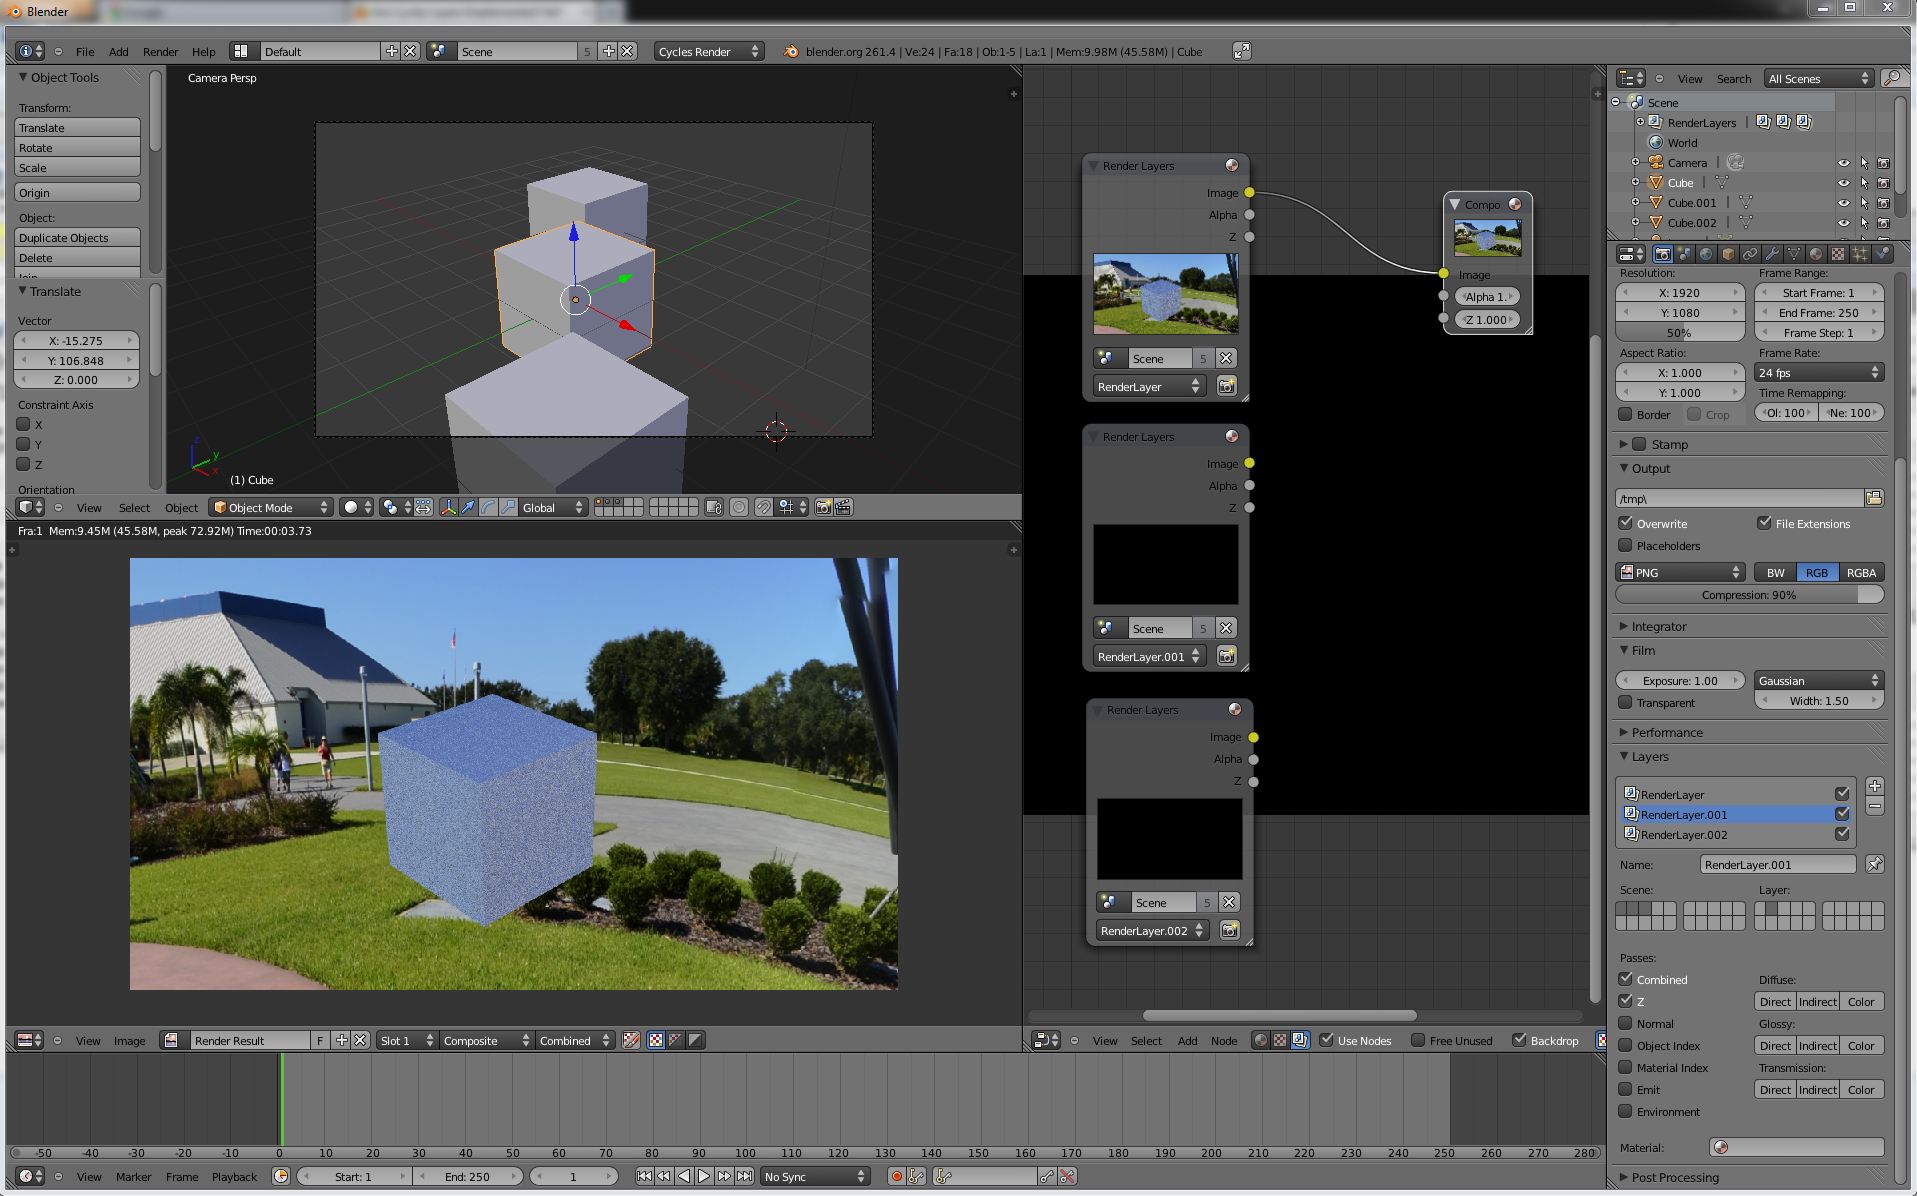
Task: Click the minus icon to remove a render layer
Action: pyautogui.click(x=1875, y=806)
